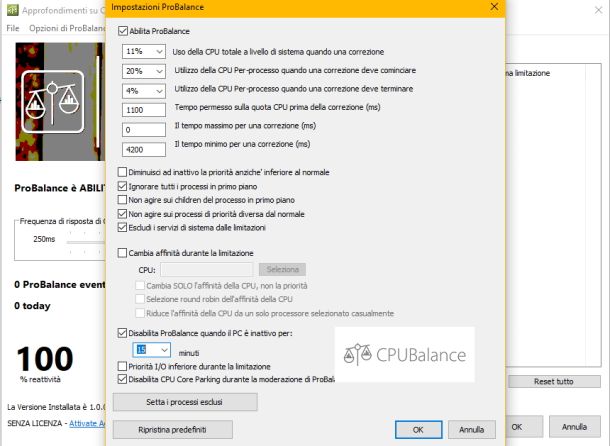The image size is (610, 446).
Task: Click Annulla in the ProBalance settings dialog
Action: tap(472, 430)
